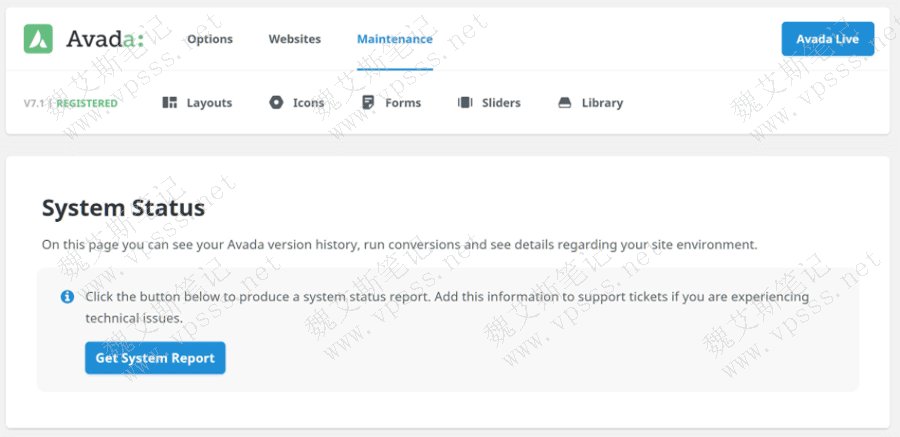Navigate to the Forms text link
This screenshot has height=437, width=900.
tap(403, 103)
